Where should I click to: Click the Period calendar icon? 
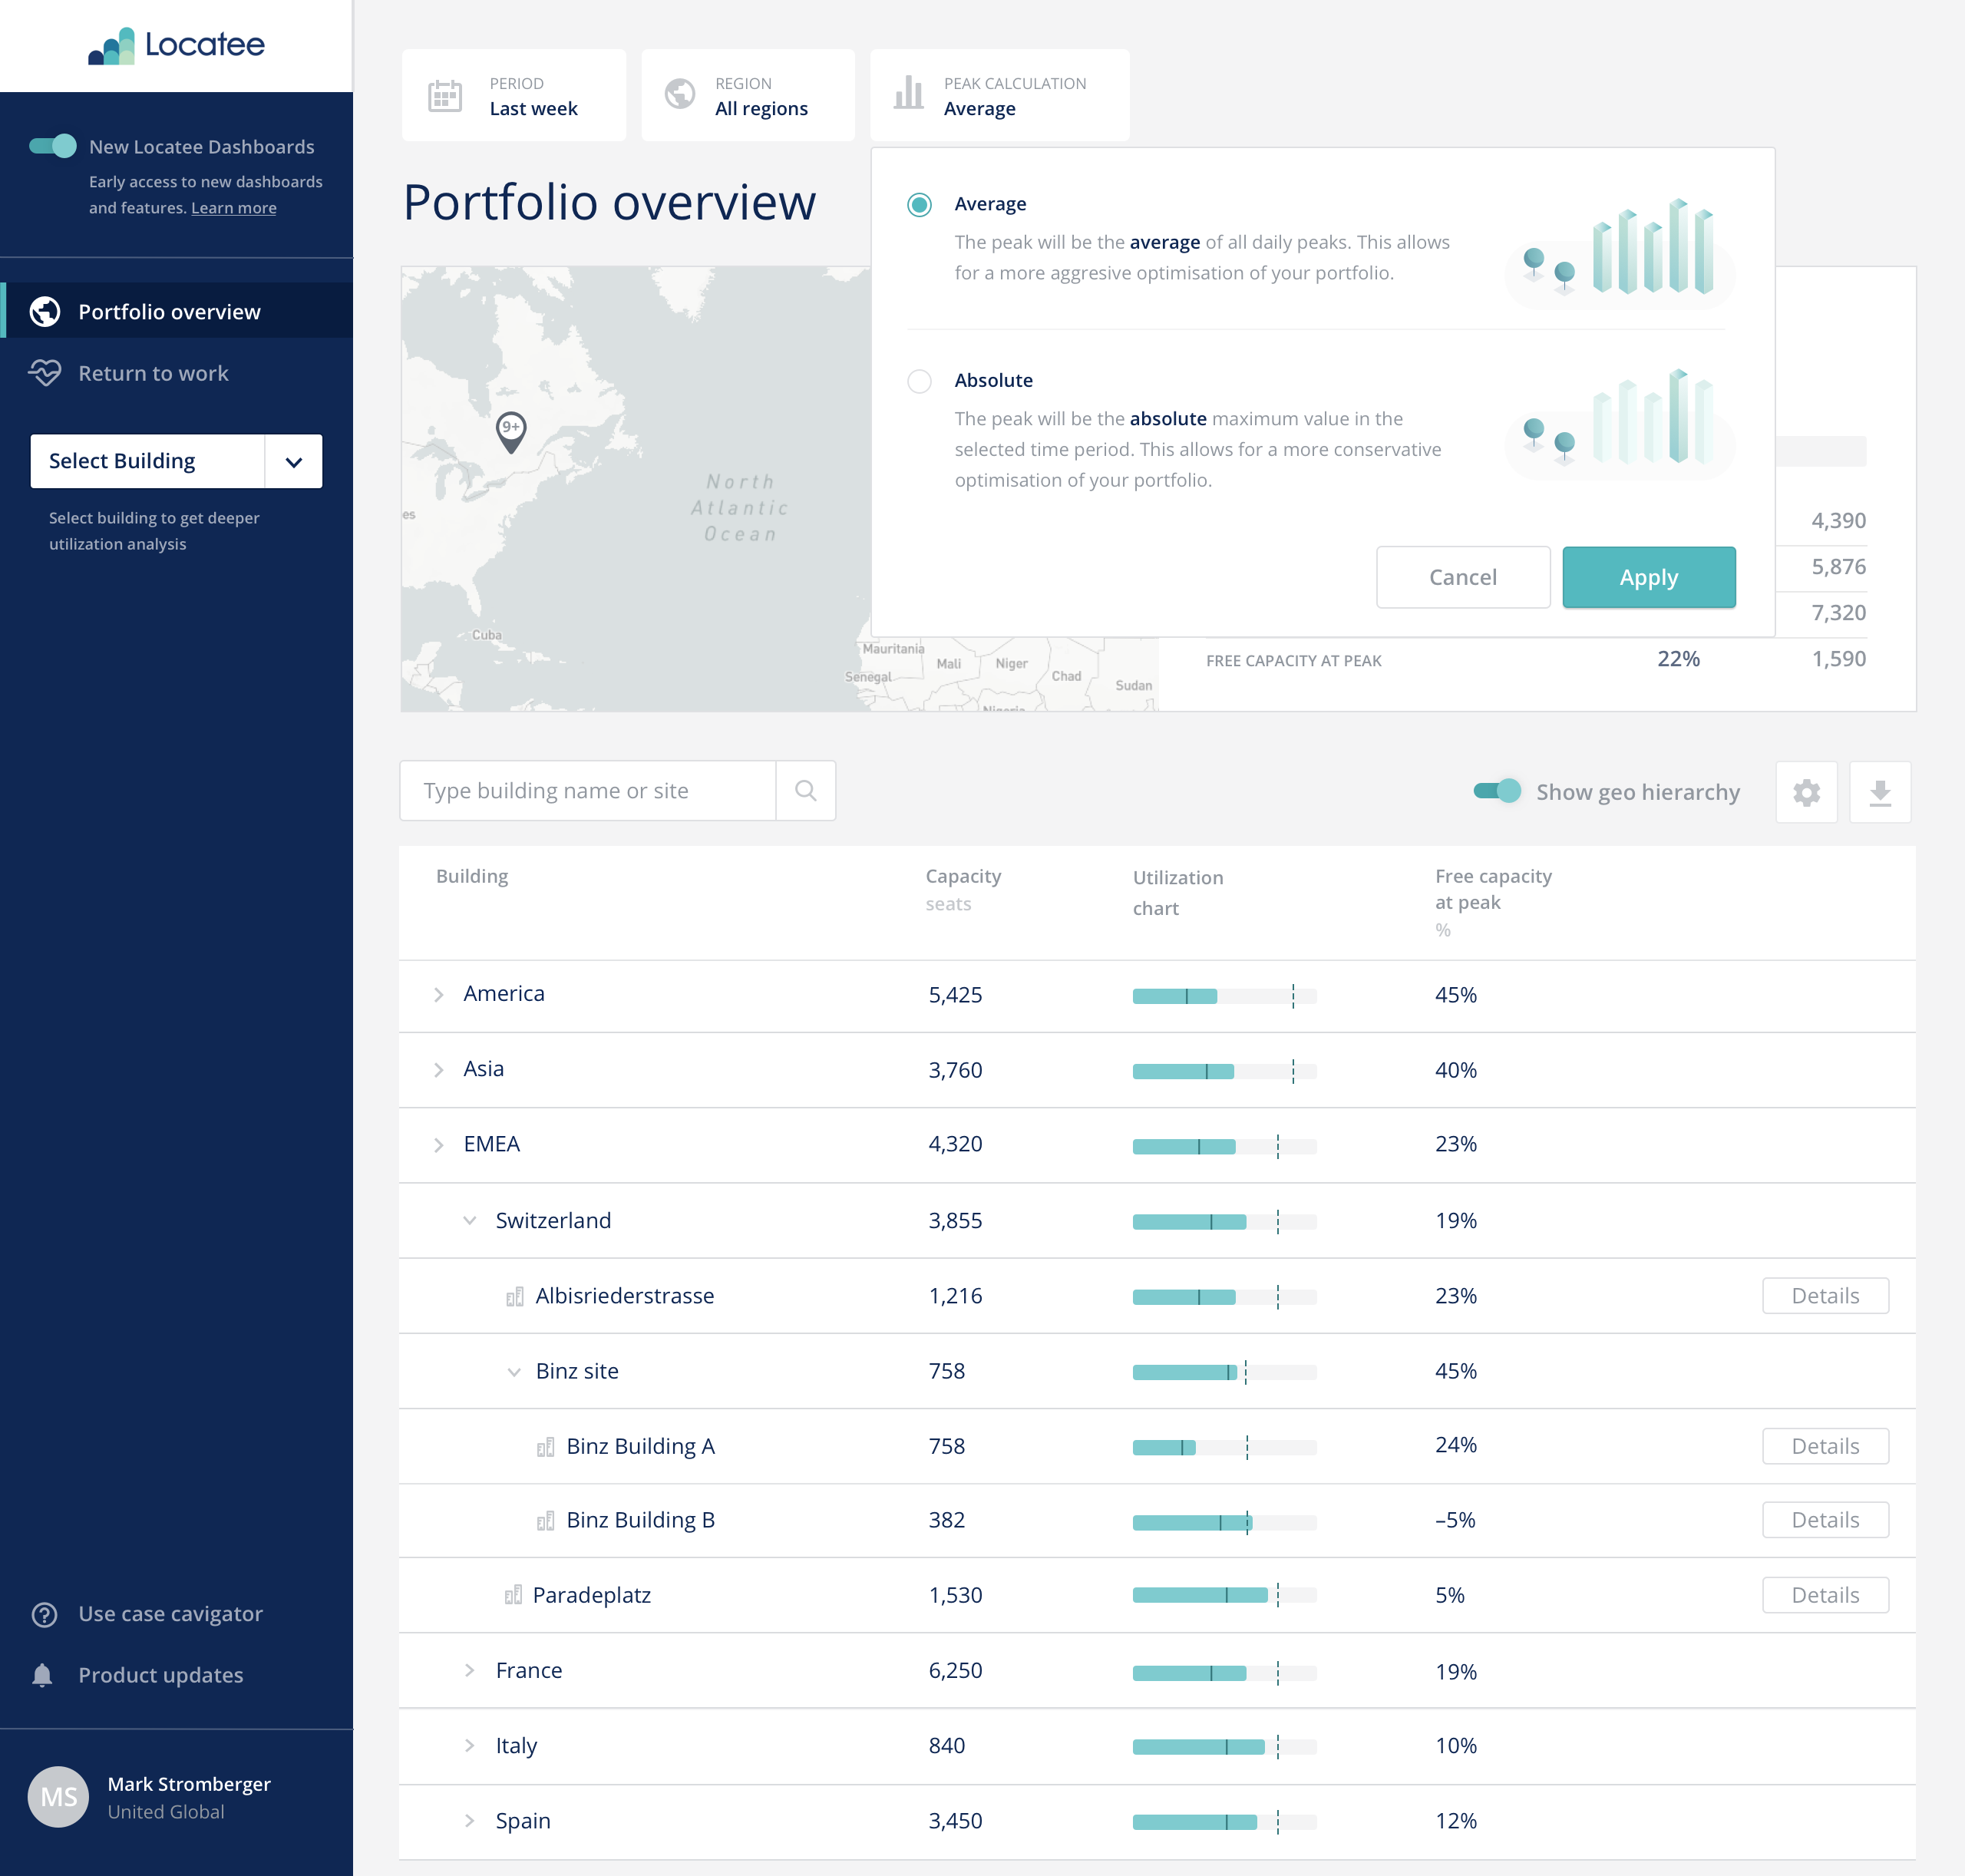(x=445, y=95)
